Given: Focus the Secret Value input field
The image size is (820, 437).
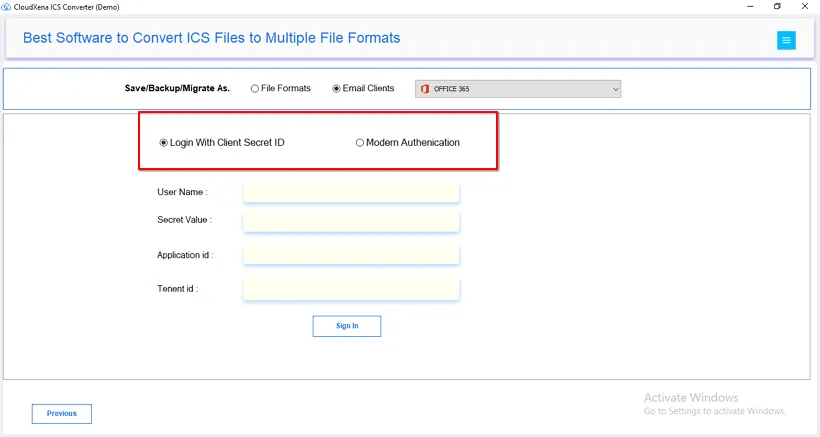Looking at the screenshot, I should (x=351, y=222).
